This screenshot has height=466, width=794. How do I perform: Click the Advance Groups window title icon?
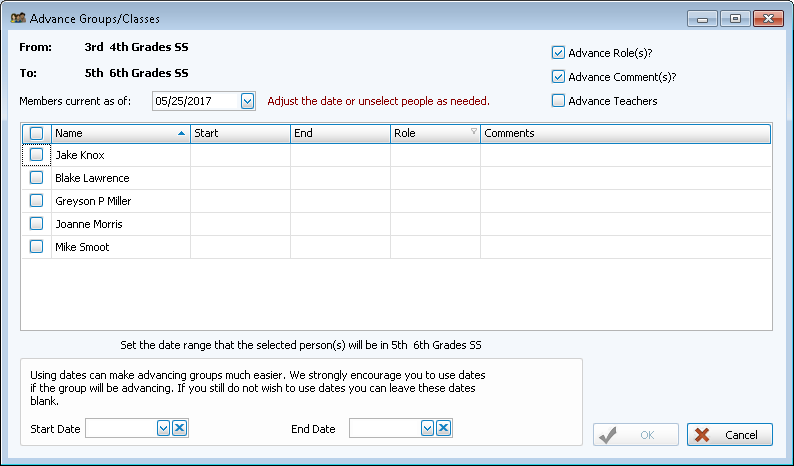[x=17, y=18]
